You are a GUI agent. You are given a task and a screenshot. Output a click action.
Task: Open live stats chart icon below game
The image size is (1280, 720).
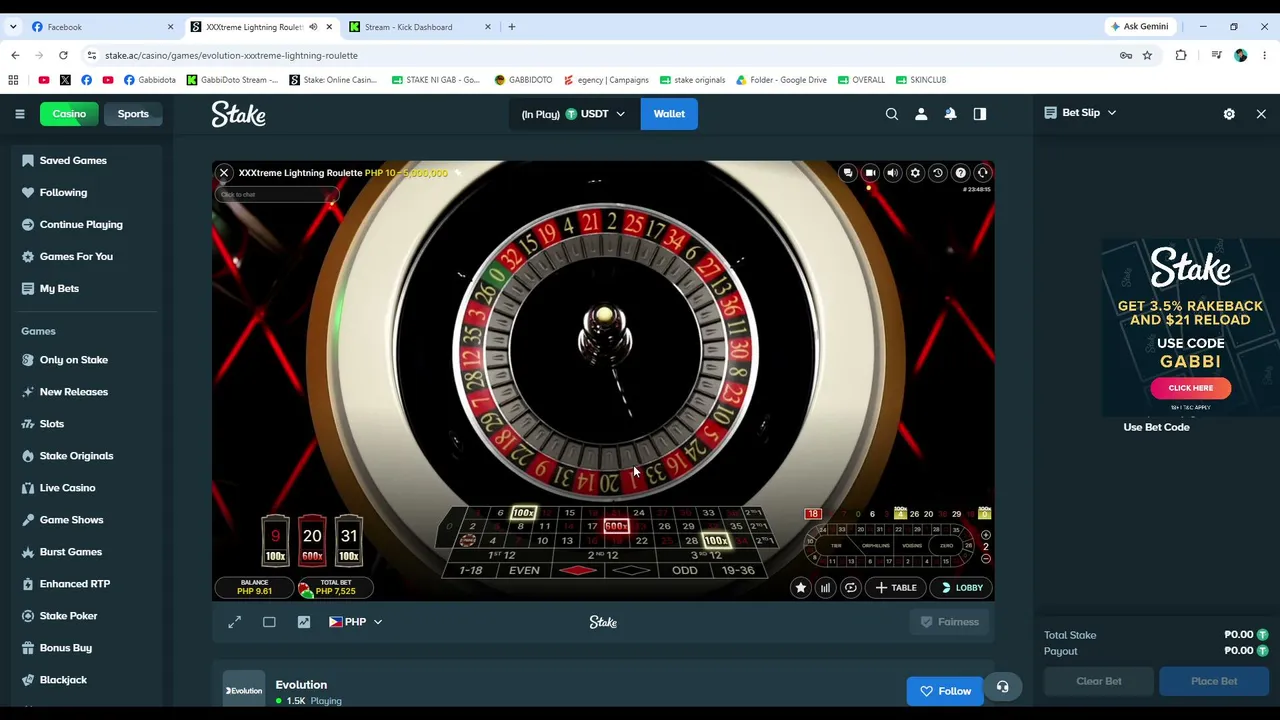(304, 622)
